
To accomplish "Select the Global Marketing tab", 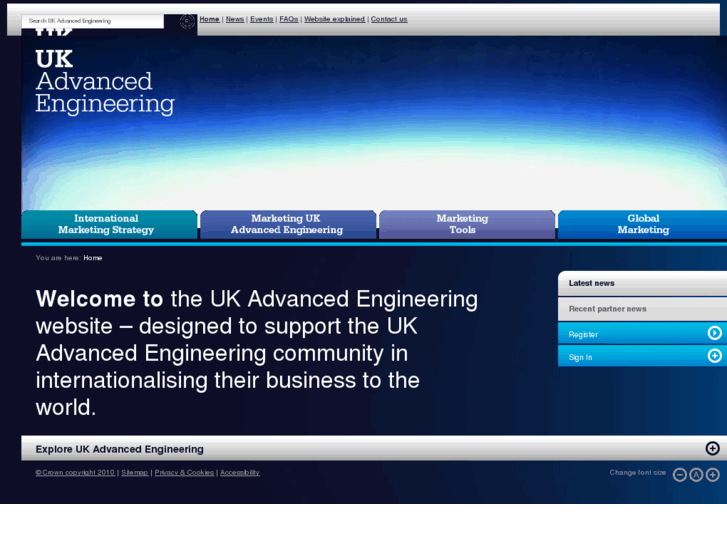I will pos(643,224).
